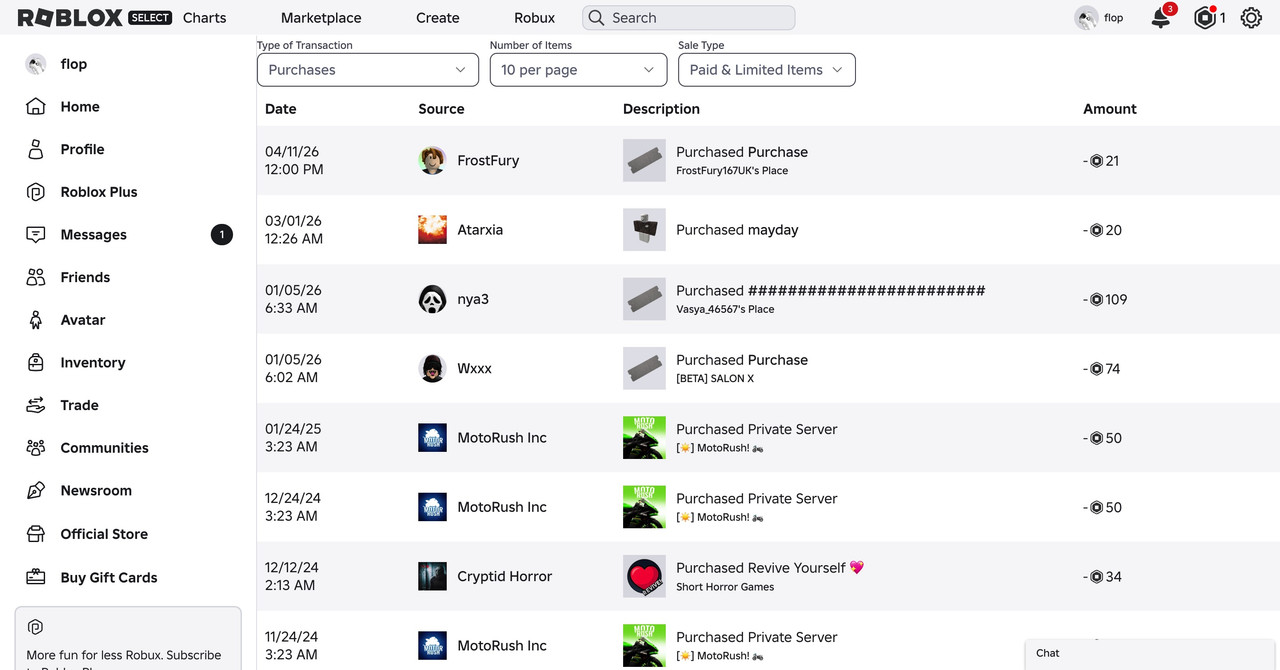The height and width of the screenshot is (670, 1280).
Task: Open the Revive Yourself item thumbnail
Action: [644, 576]
